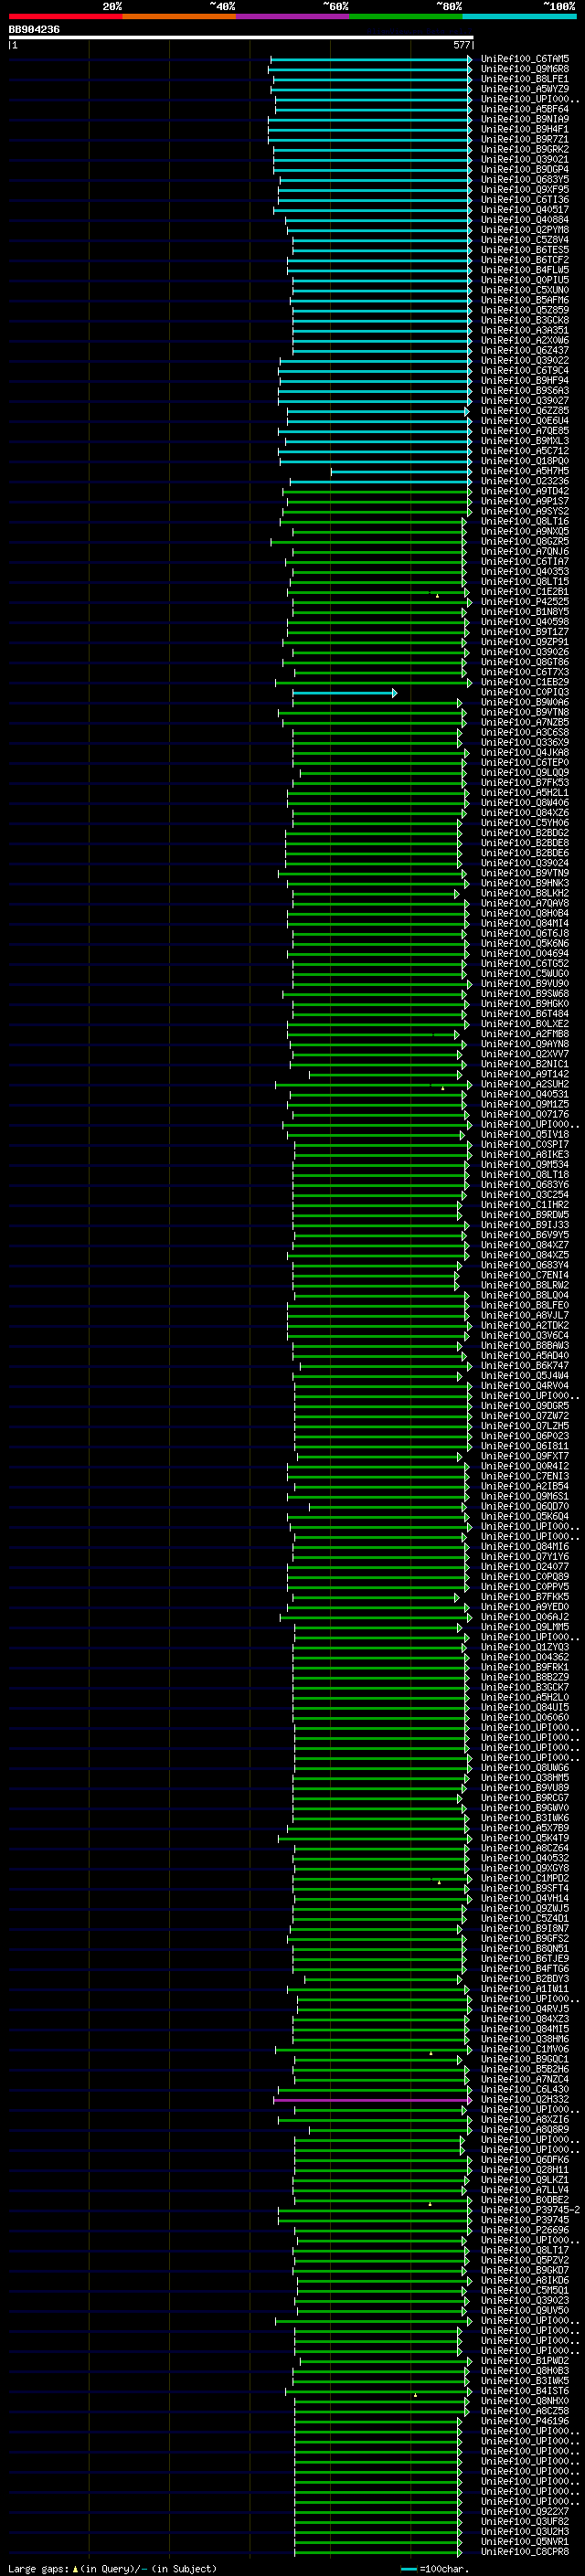
Task: Select the UniRef100_Q3U2H3 label
Action: click(x=525, y=2531)
